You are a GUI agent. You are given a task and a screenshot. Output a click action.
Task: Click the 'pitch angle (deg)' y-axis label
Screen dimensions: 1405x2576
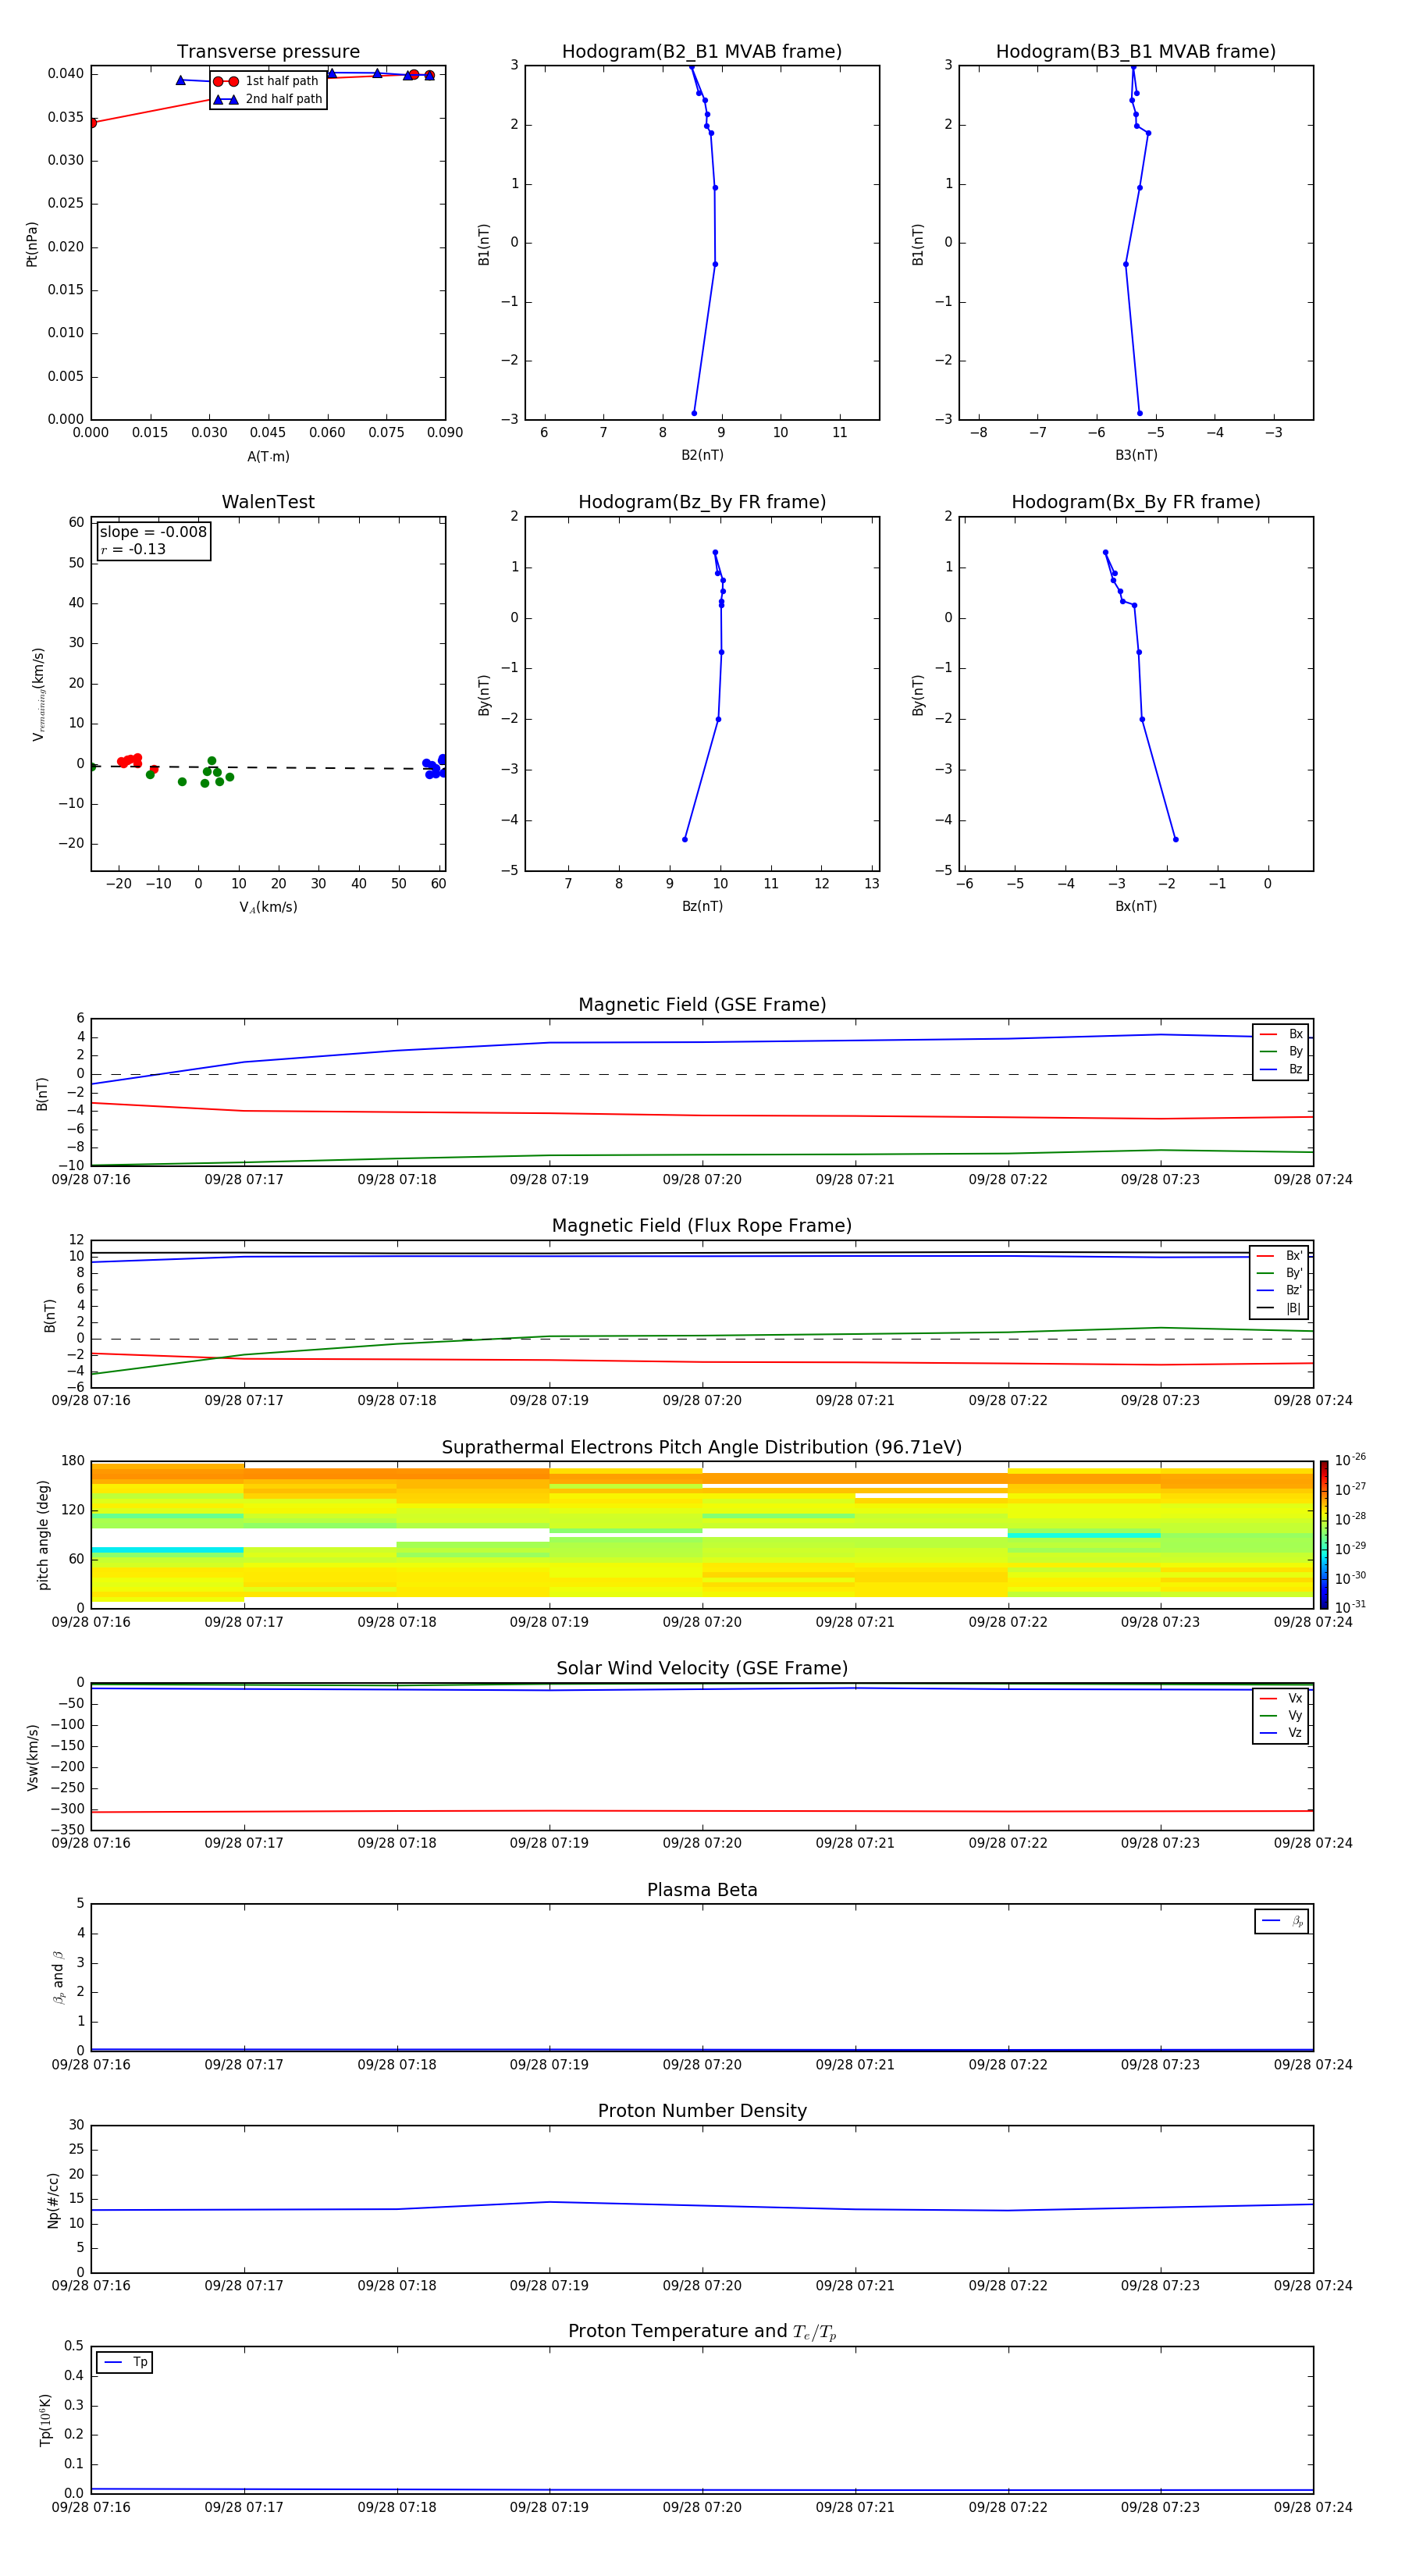tap(43, 1534)
